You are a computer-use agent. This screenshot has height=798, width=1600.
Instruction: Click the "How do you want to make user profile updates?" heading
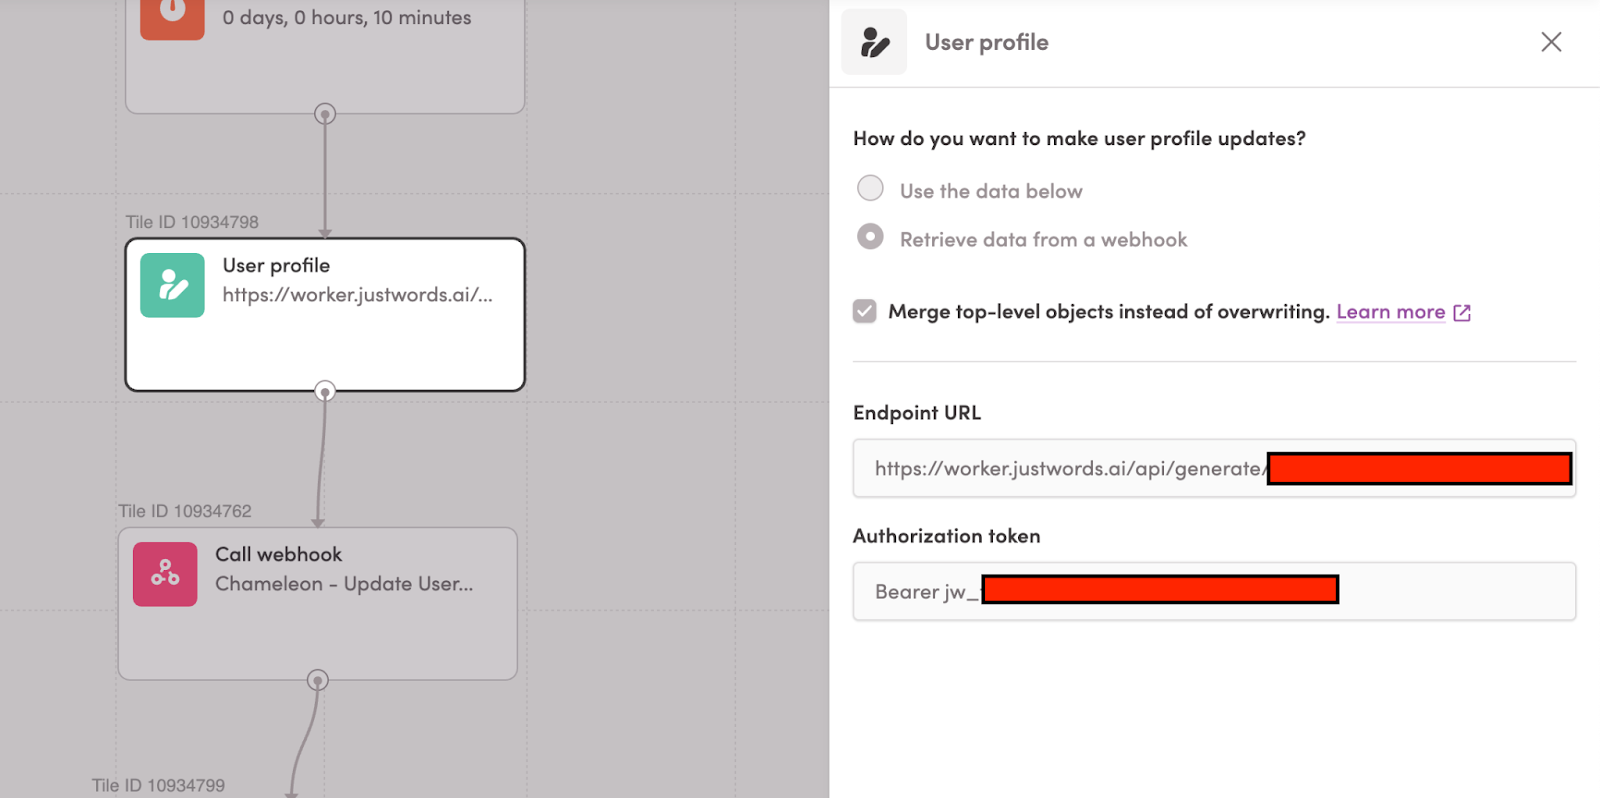(x=1079, y=139)
